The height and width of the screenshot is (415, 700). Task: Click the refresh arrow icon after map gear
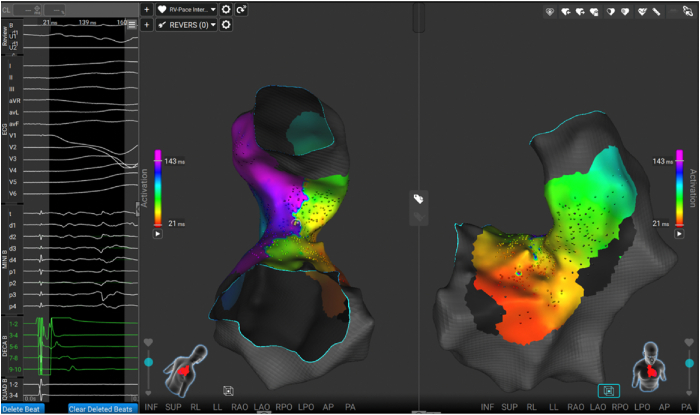point(242,9)
